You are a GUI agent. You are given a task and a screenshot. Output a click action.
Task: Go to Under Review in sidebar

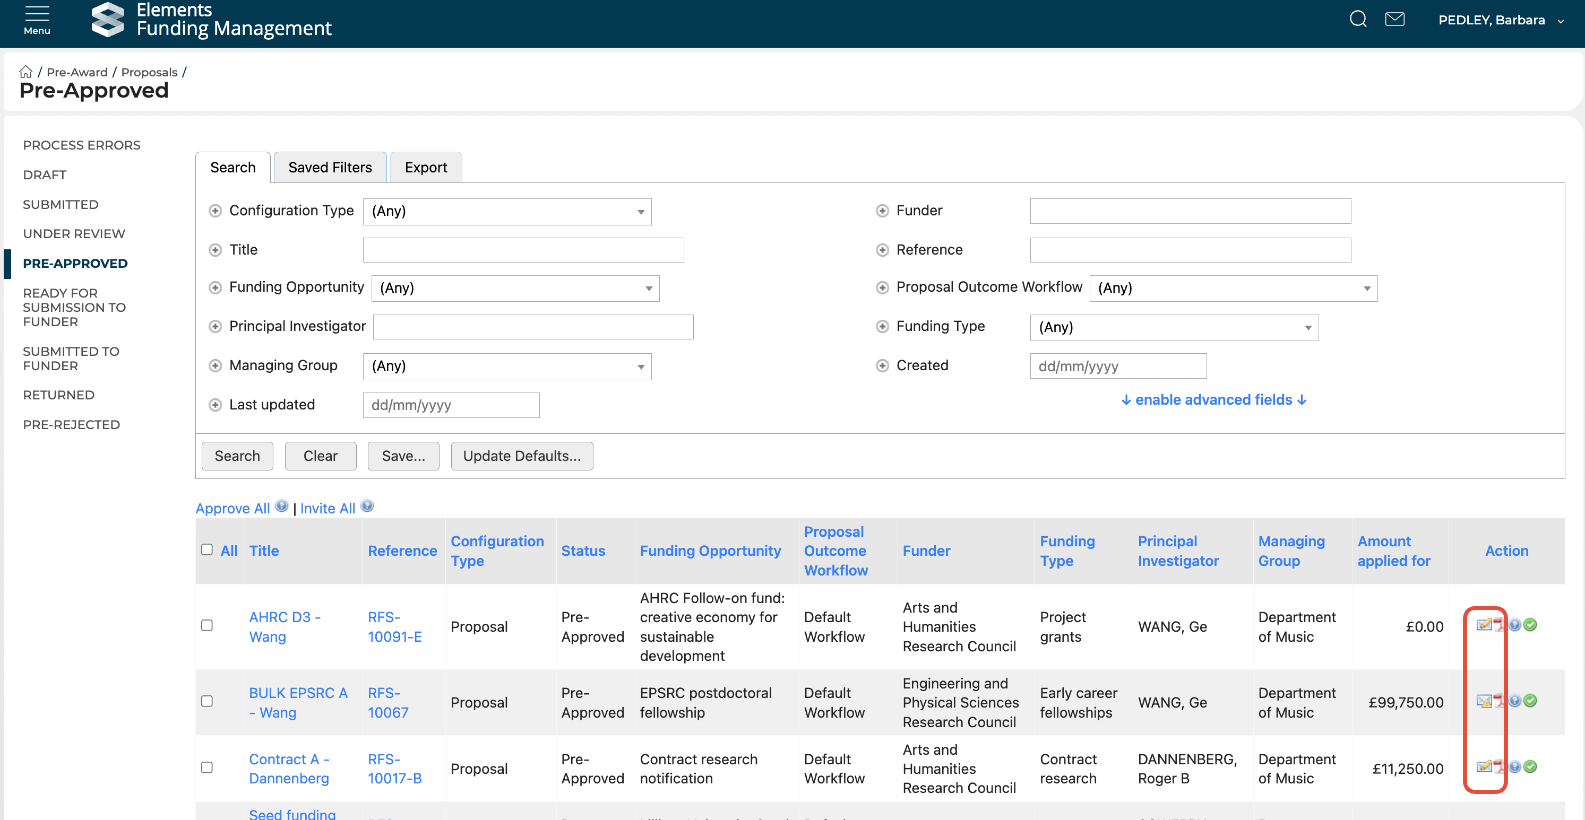[x=74, y=234]
